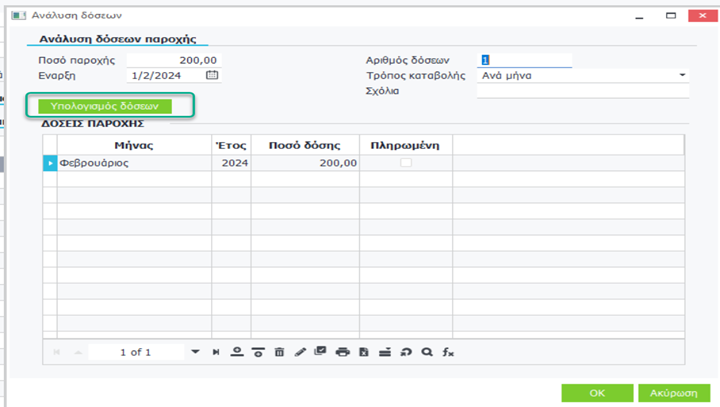Click the Σχόλια comments field

tap(583, 91)
